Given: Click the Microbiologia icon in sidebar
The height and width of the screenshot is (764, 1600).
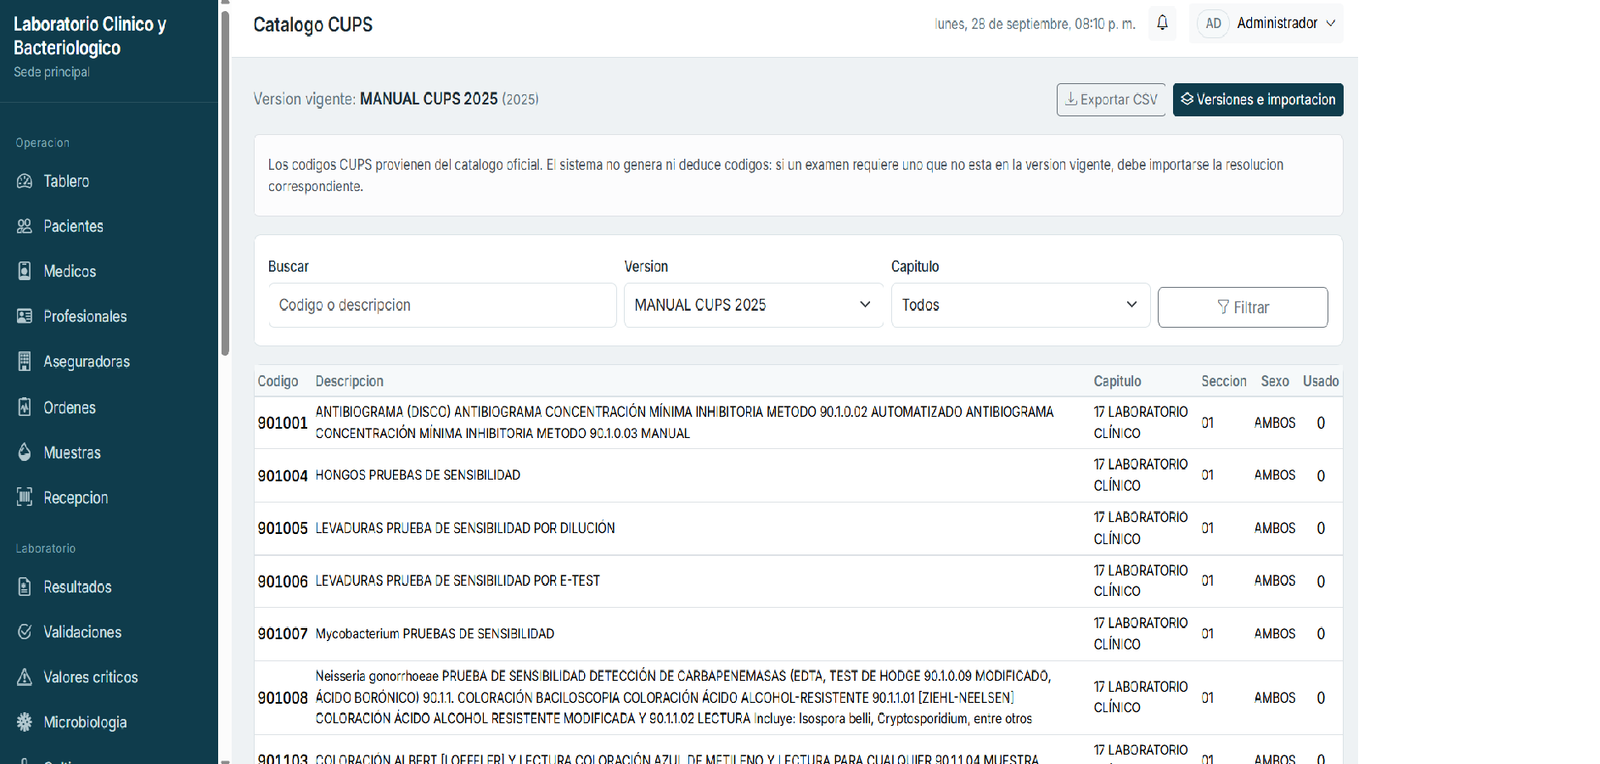Looking at the screenshot, I should pyautogui.click(x=25, y=722).
